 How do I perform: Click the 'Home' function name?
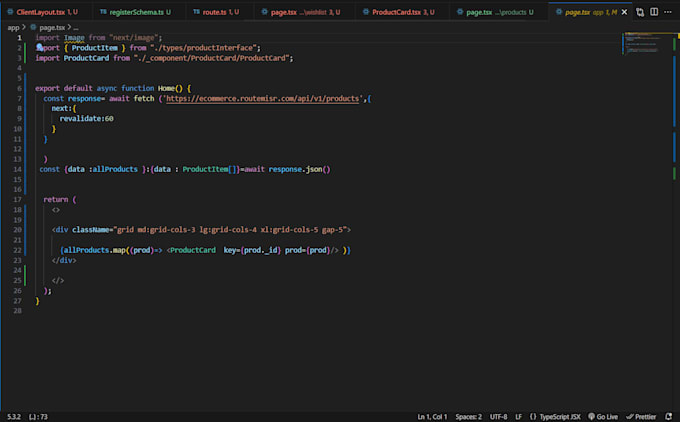(x=166, y=88)
